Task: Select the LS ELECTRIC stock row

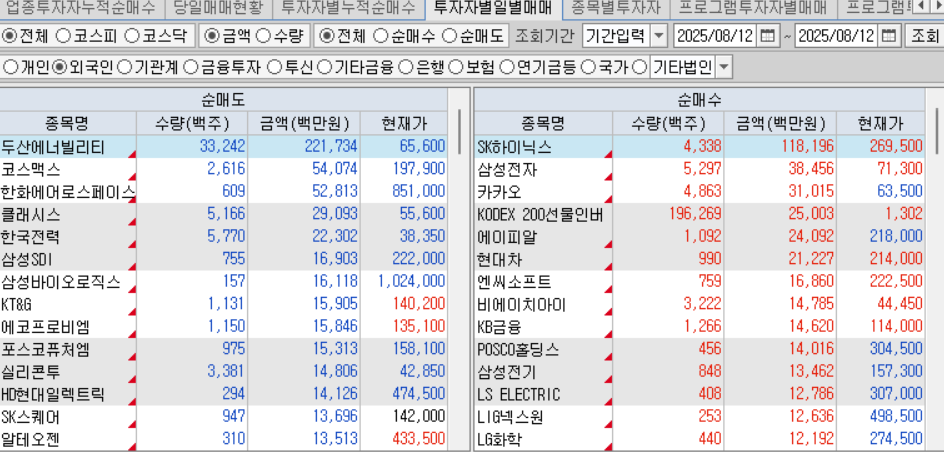Action: tap(700, 395)
